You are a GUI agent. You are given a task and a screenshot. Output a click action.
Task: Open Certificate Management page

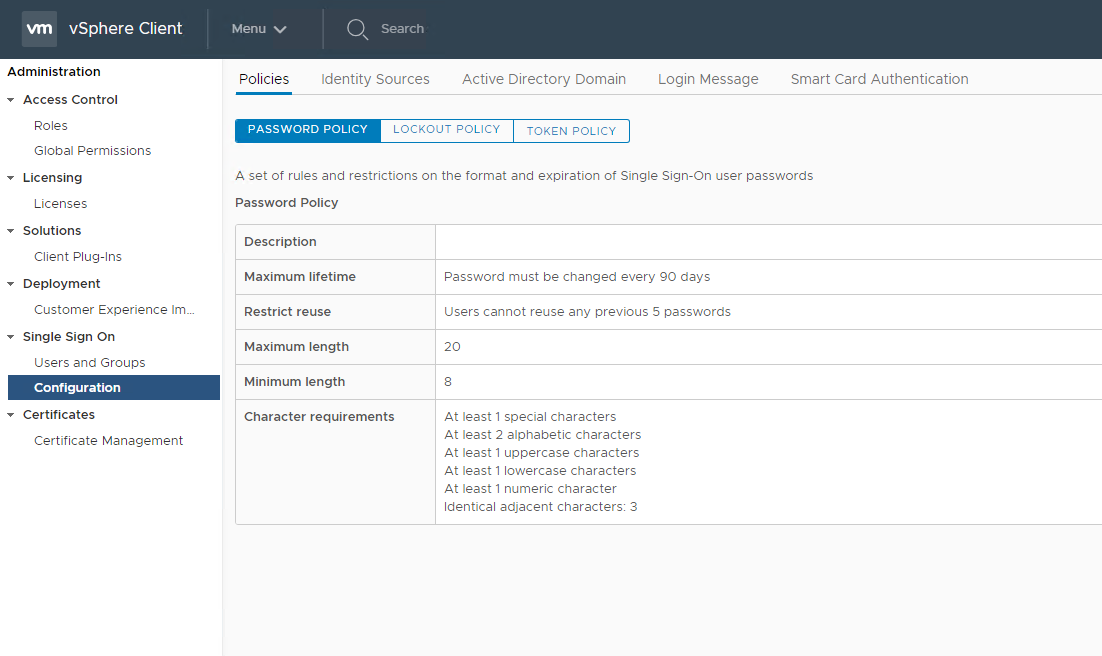[108, 441]
